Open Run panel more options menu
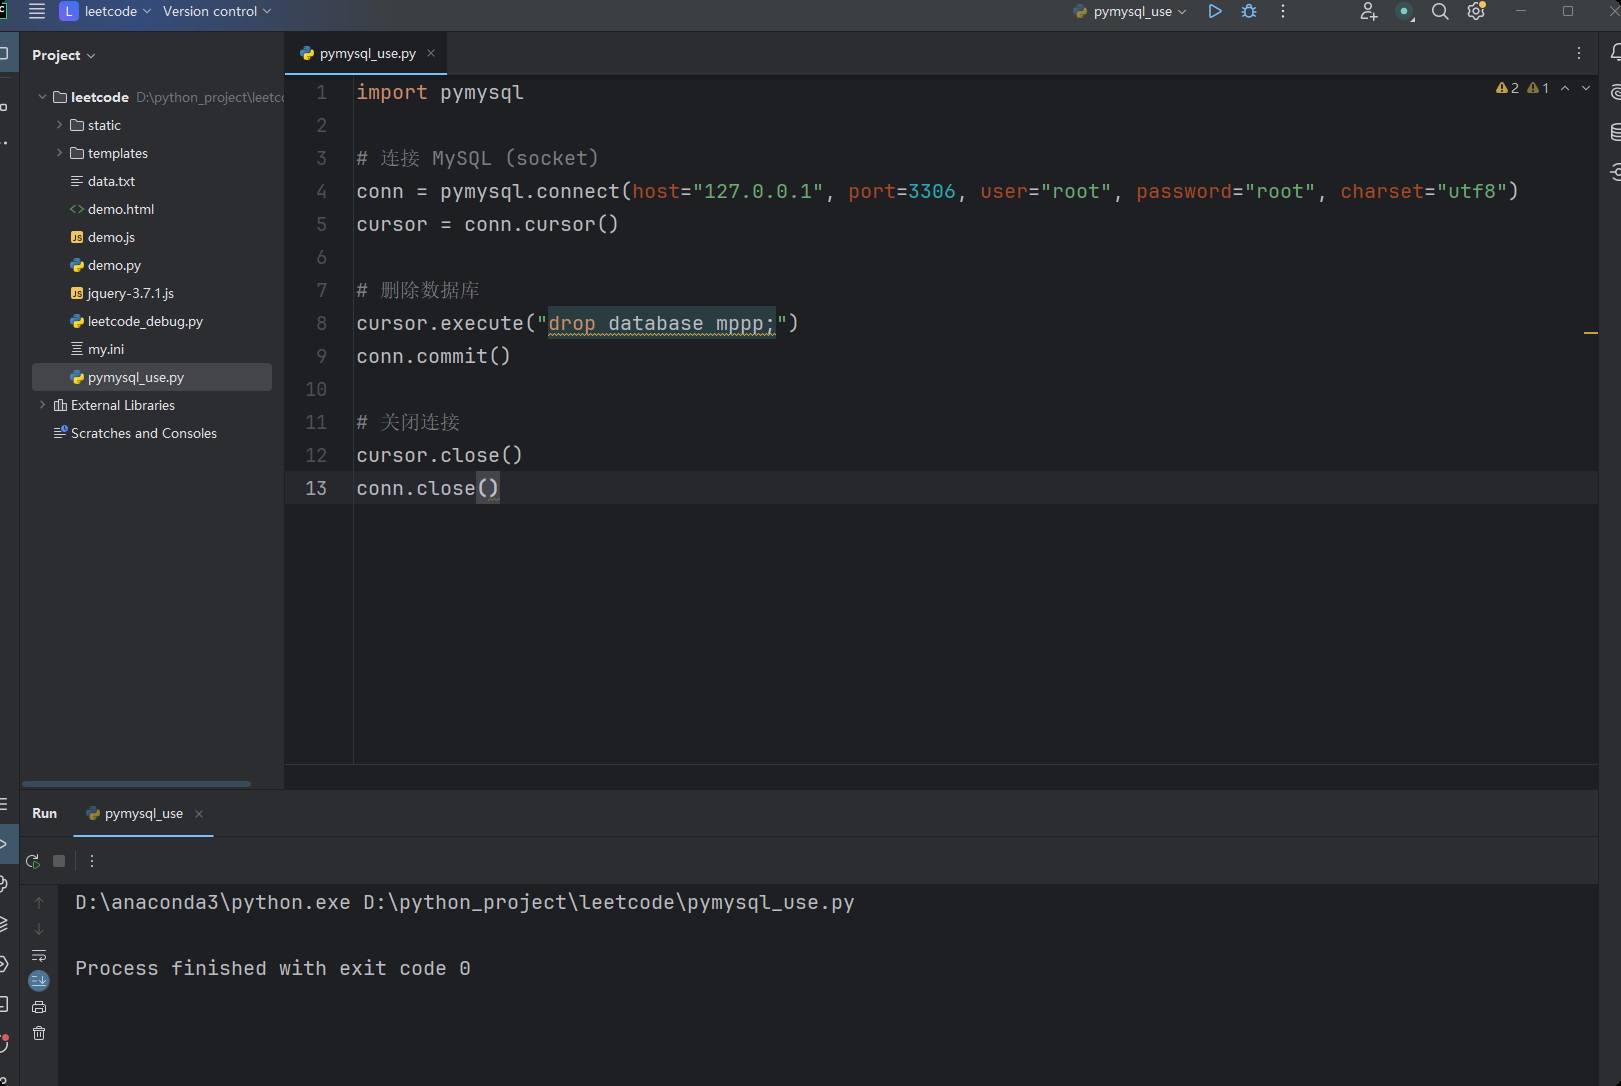The height and width of the screenshot is (1086, 1621). [x=92, y=861]
